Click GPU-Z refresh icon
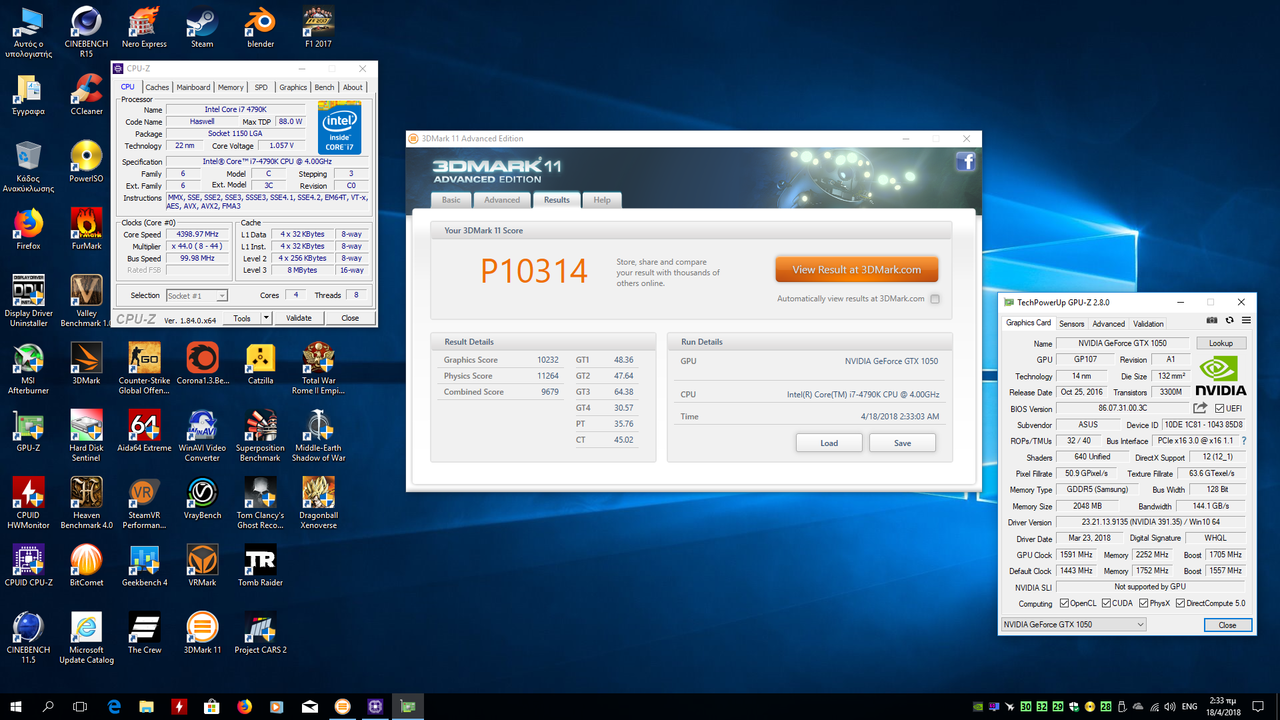 tap(1230, 321)
